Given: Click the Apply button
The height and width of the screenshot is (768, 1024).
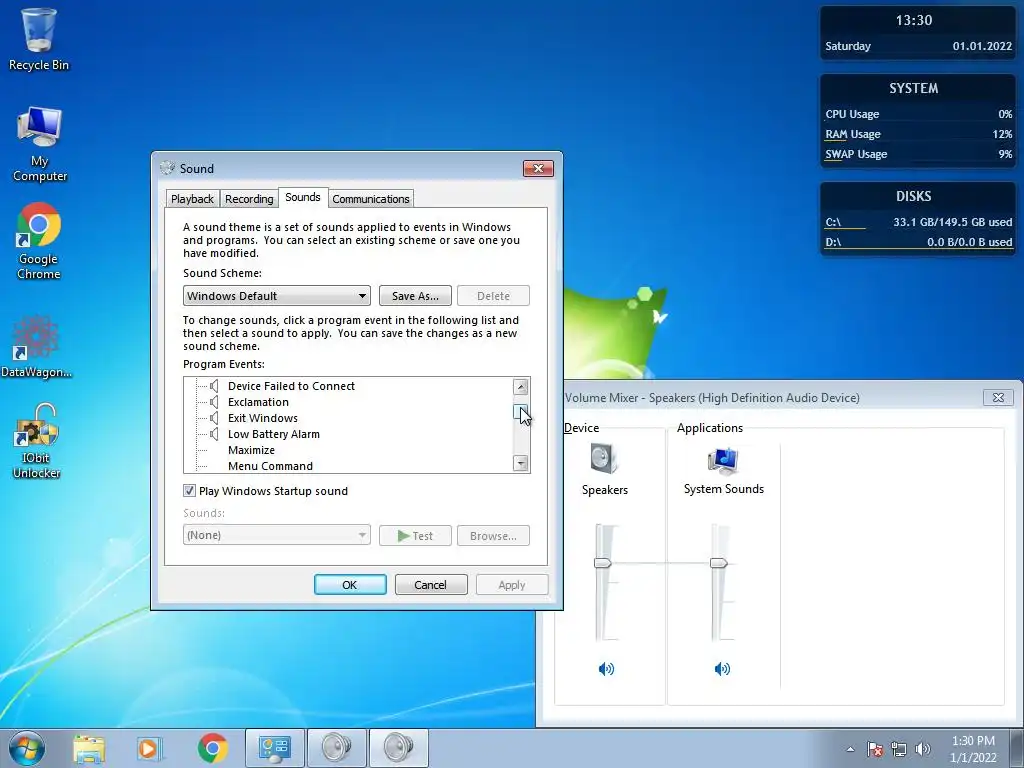Looking at the screenshot, I should click(x=511, y=584).
